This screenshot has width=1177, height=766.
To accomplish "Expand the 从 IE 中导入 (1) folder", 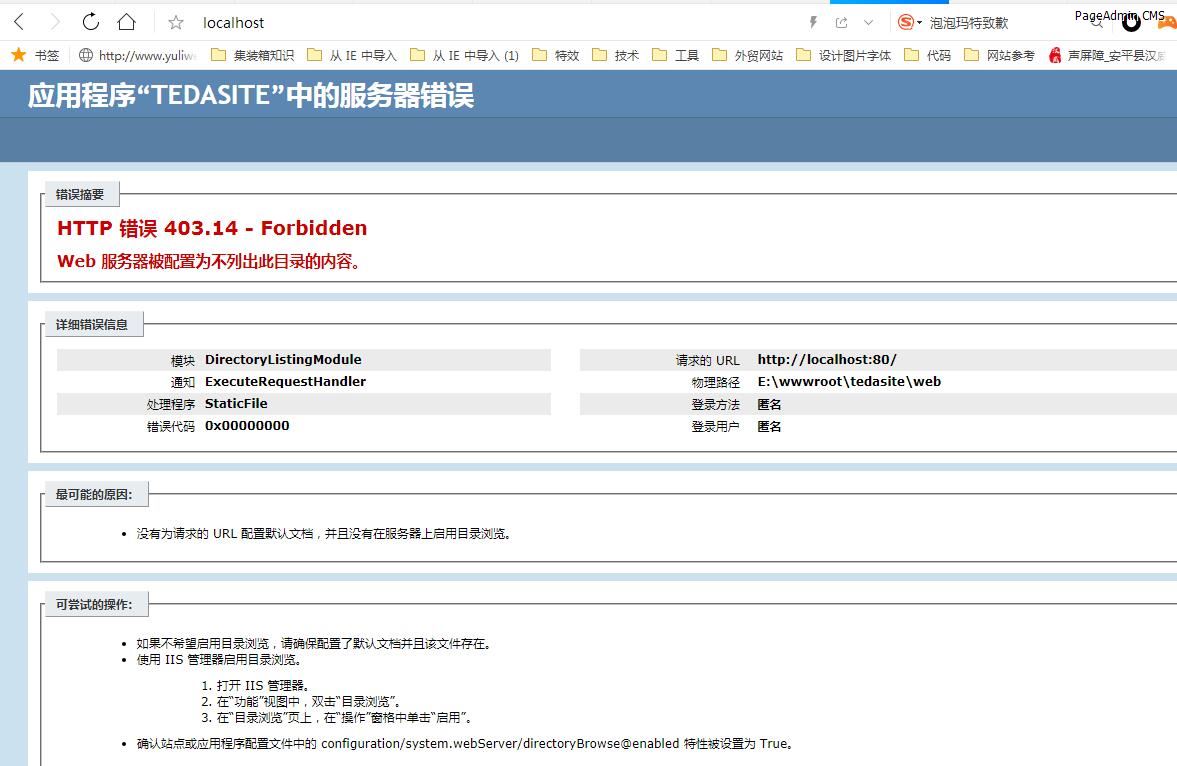I will (464, 55).
